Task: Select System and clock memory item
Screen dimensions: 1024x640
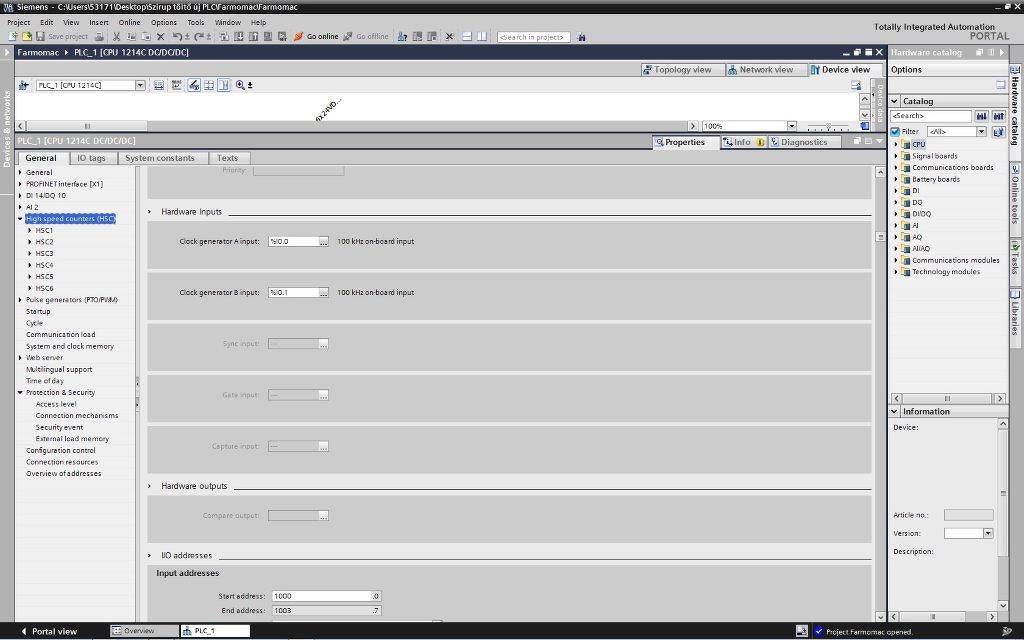Action: (69, 346)
